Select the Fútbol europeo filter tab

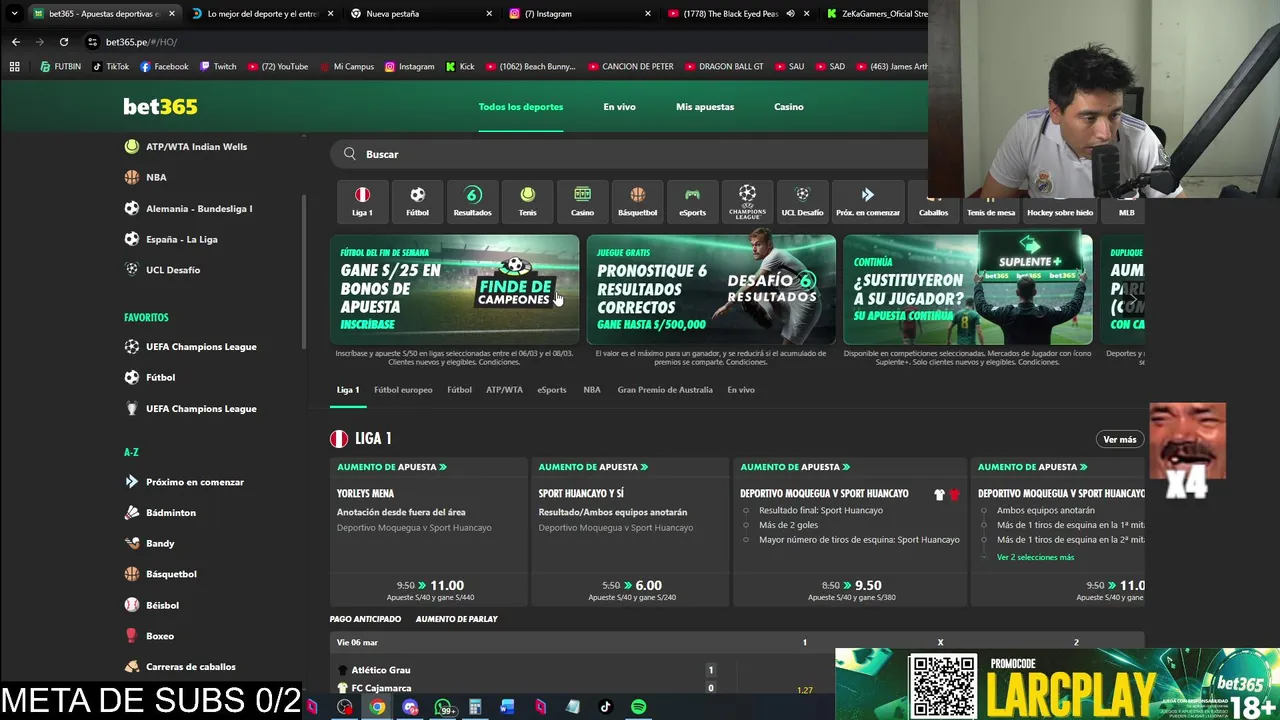click(x=403, y=390)
